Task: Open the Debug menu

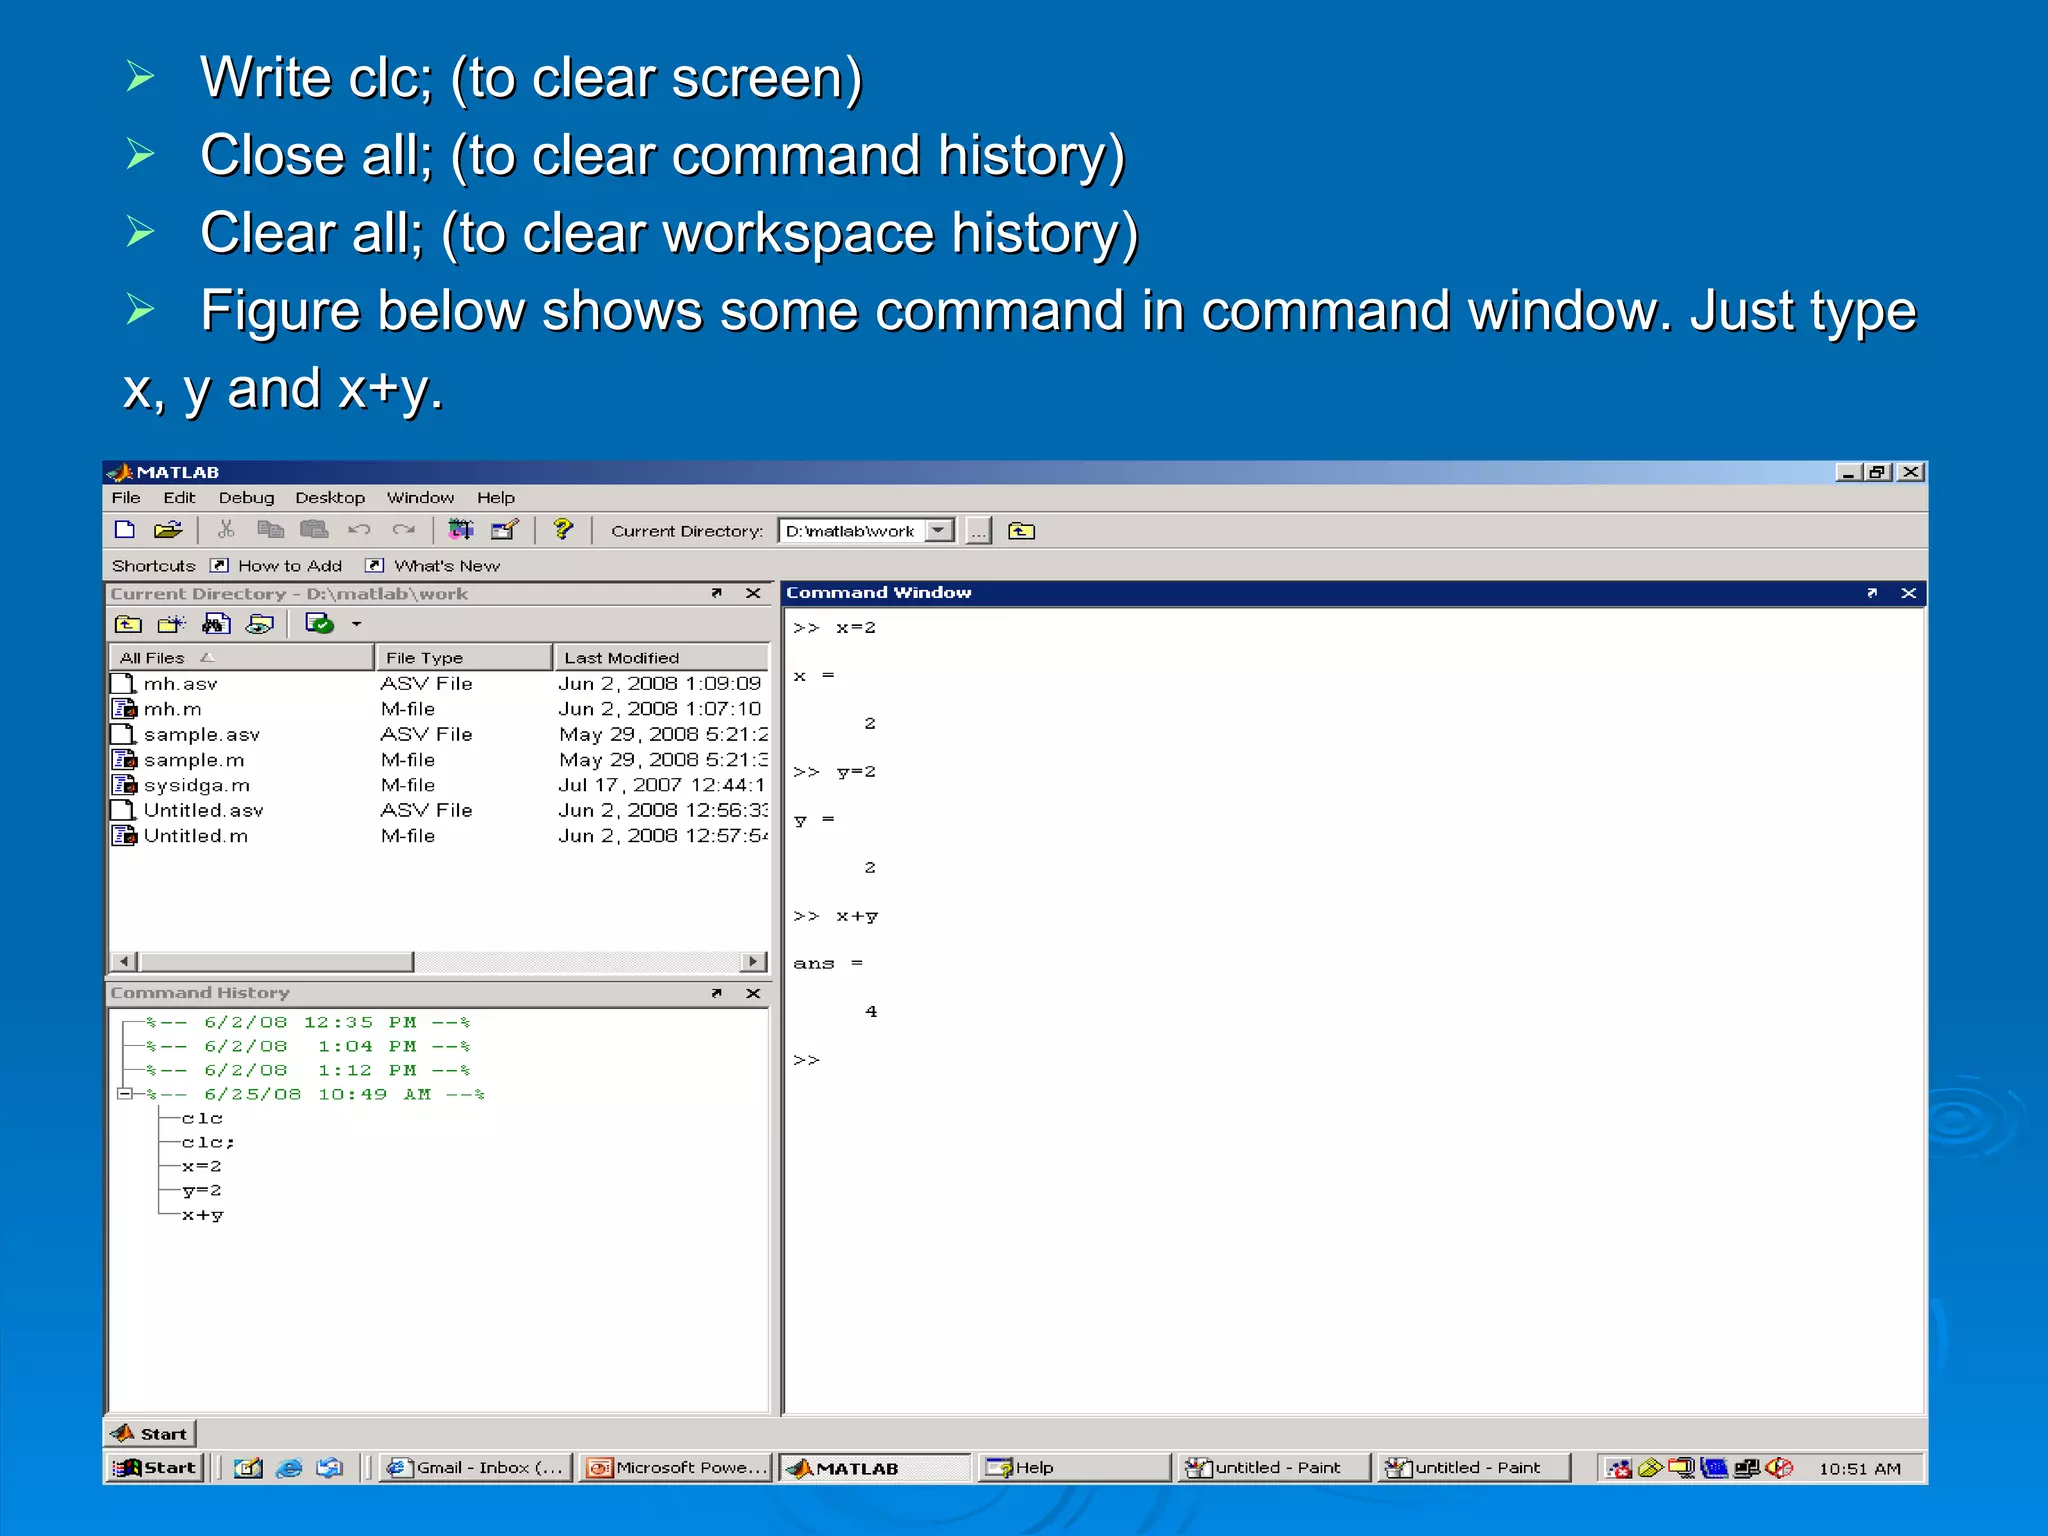Action: (x=246, y=498)
